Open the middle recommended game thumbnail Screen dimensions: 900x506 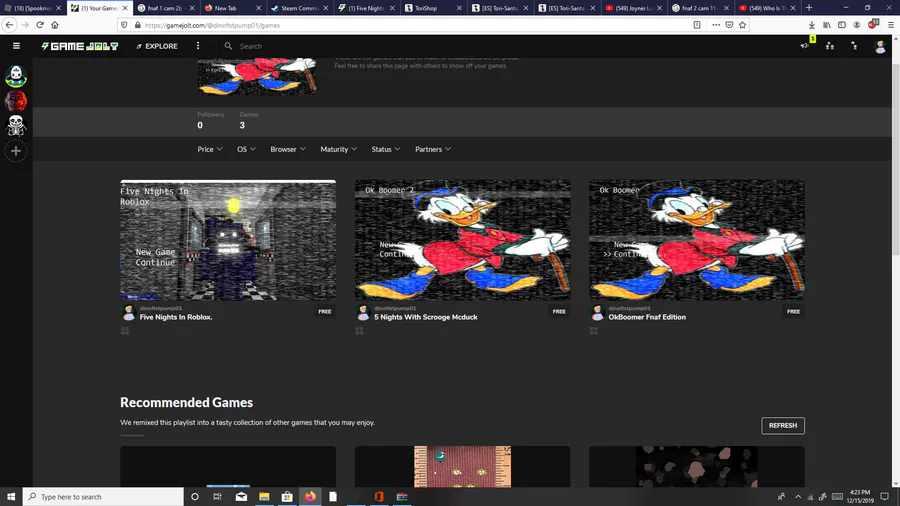[x=462, y=466]
